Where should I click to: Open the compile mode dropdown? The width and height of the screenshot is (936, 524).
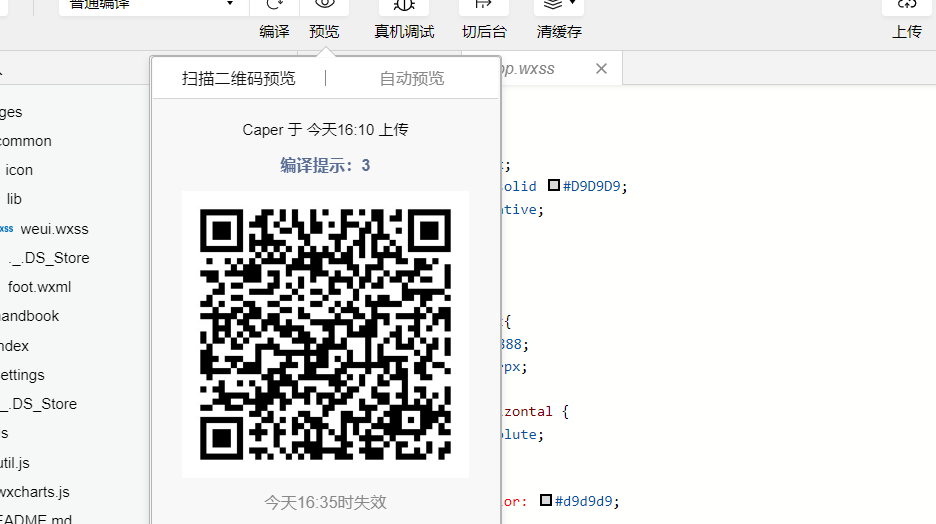tap(154, 5)
